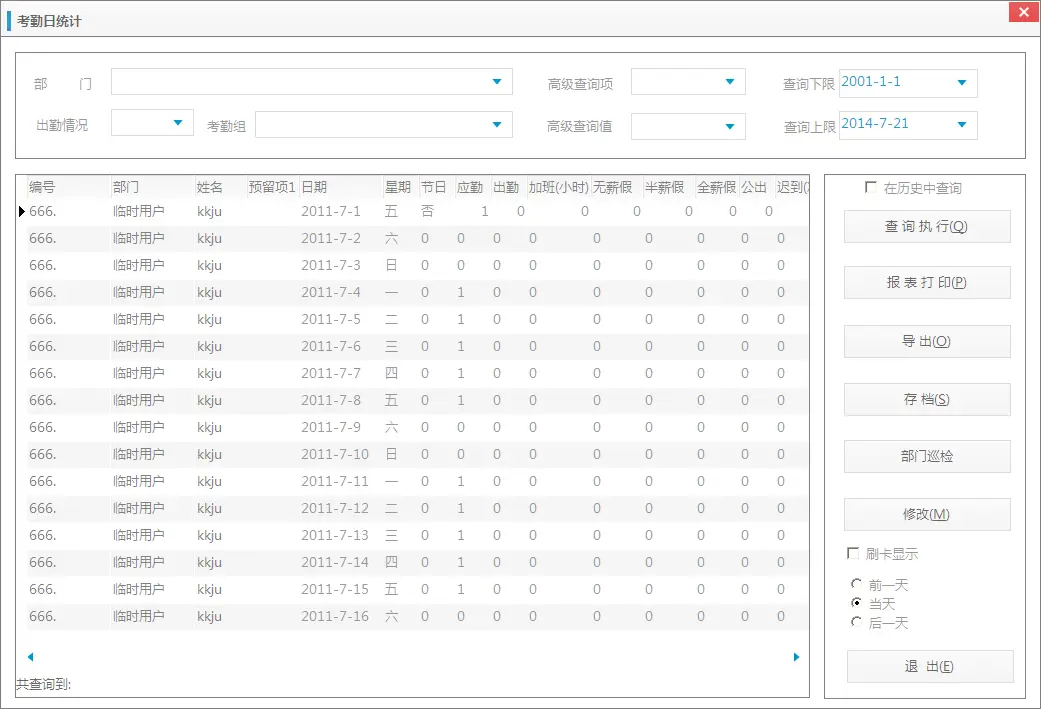1041x709 pixels.
Task: Click the 导出 button to export data
Action: click(x=927, y=342)
